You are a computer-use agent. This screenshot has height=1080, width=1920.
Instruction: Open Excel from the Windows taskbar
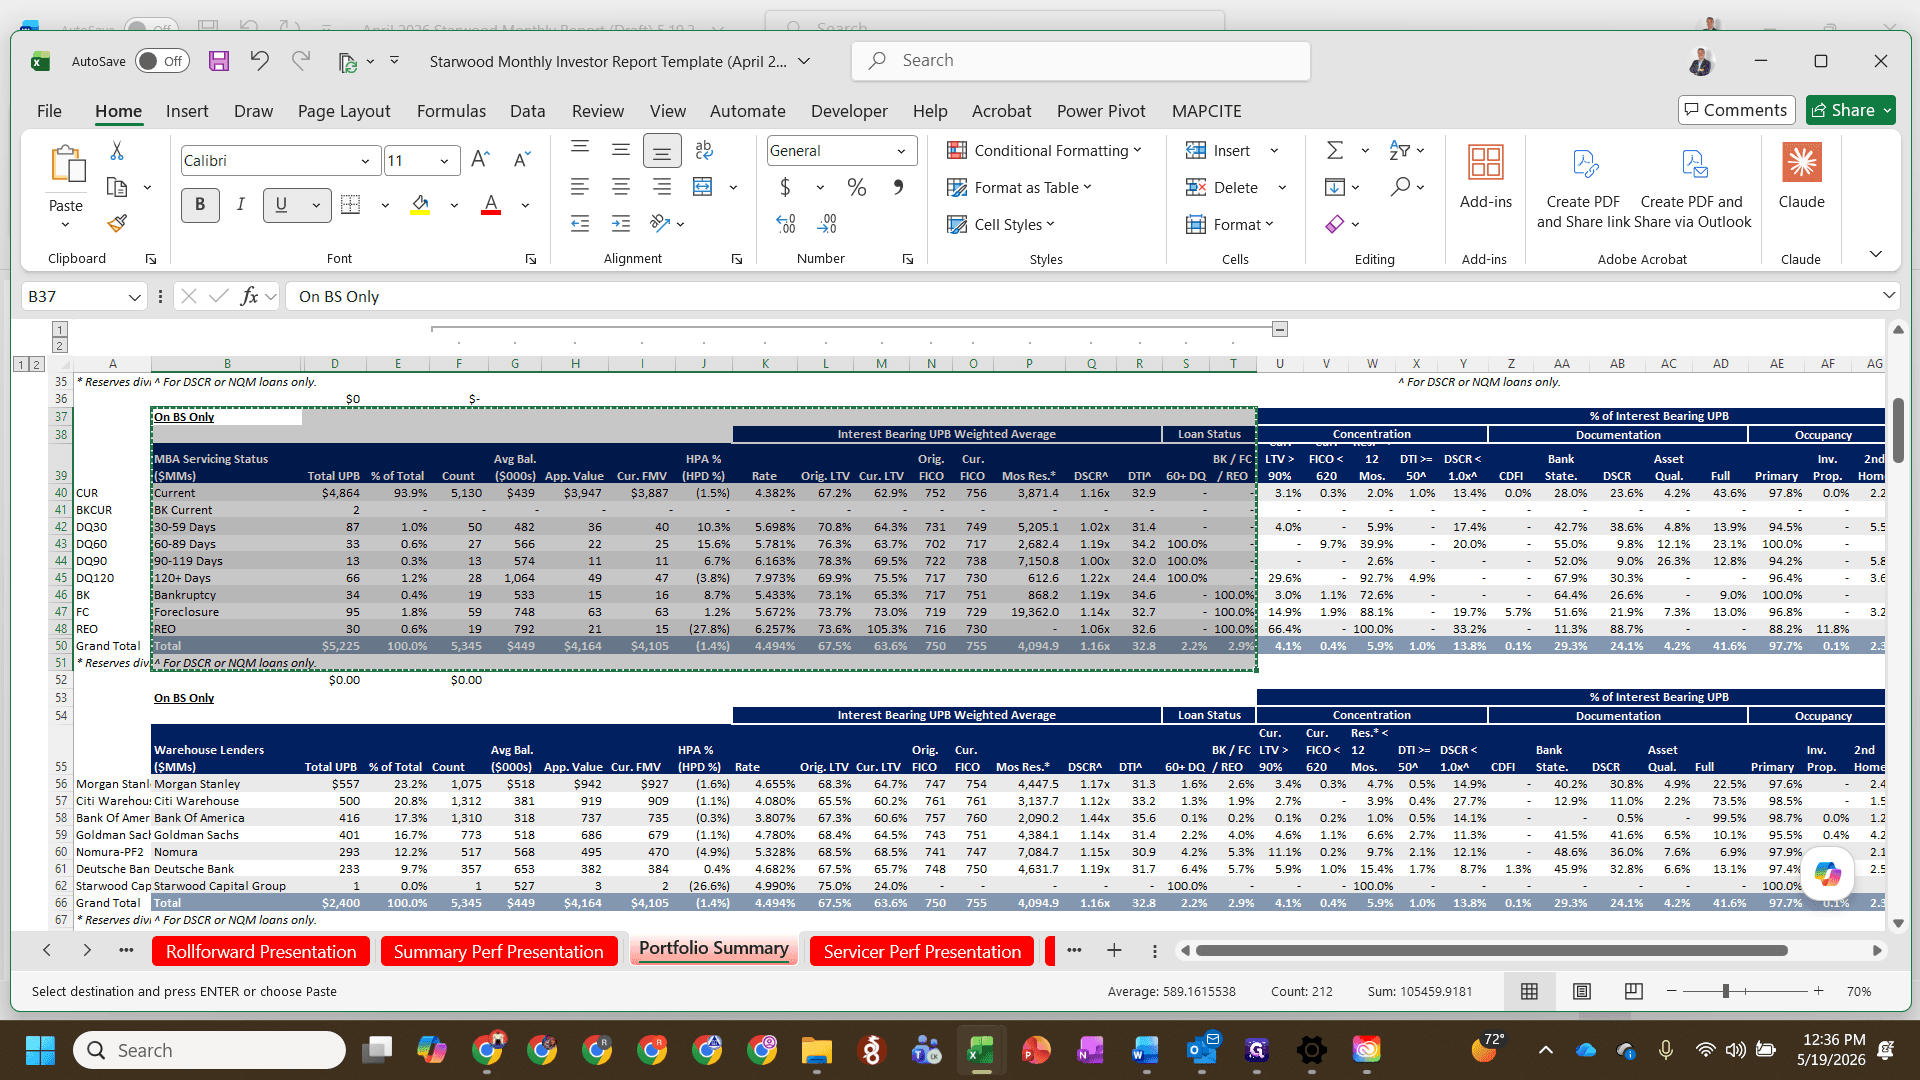(x=981, y=1050)
